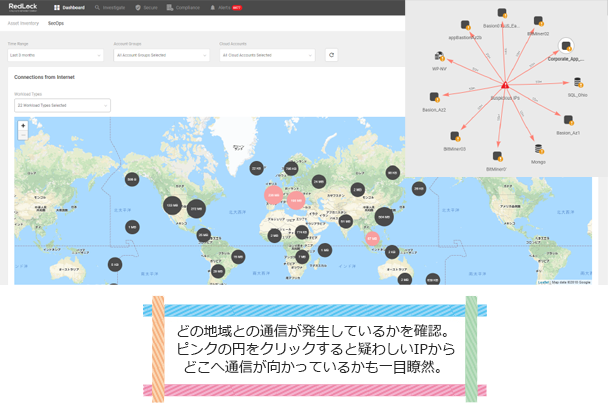Click the refresh icon beside Cloud Accounts

click(331, 55)
